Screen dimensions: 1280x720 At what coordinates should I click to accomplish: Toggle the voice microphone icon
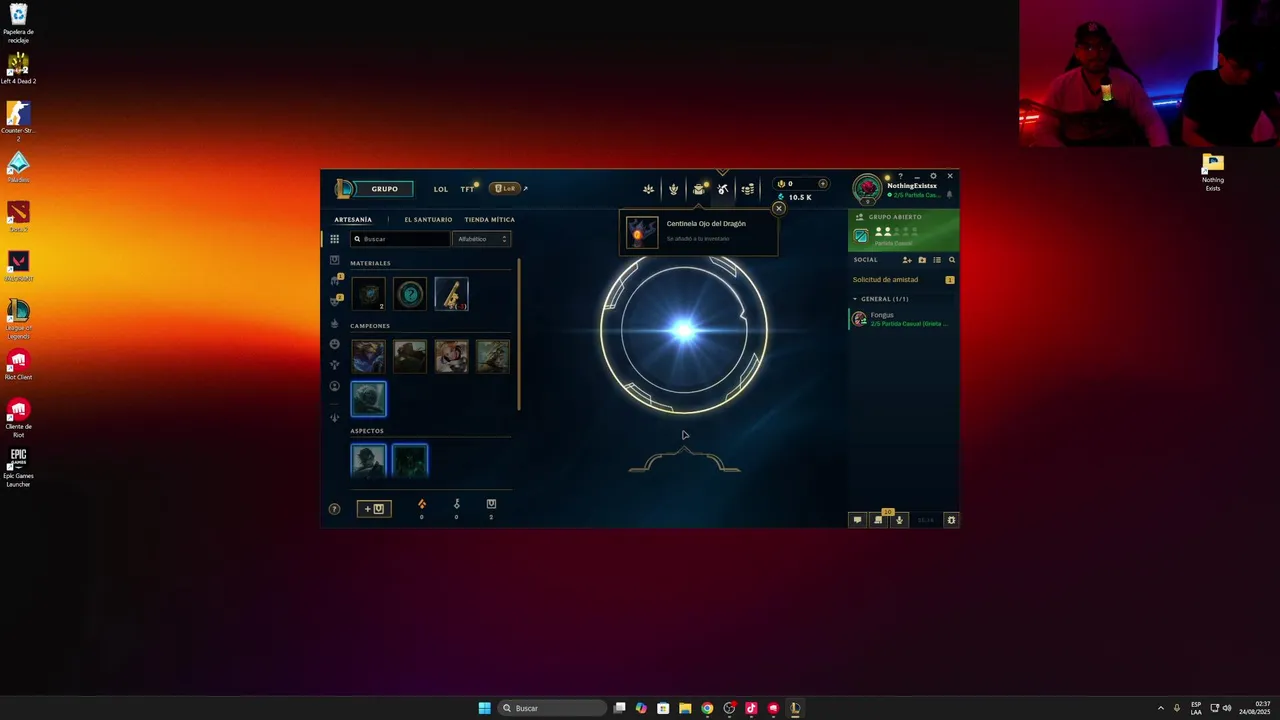(x=899, y=520)
